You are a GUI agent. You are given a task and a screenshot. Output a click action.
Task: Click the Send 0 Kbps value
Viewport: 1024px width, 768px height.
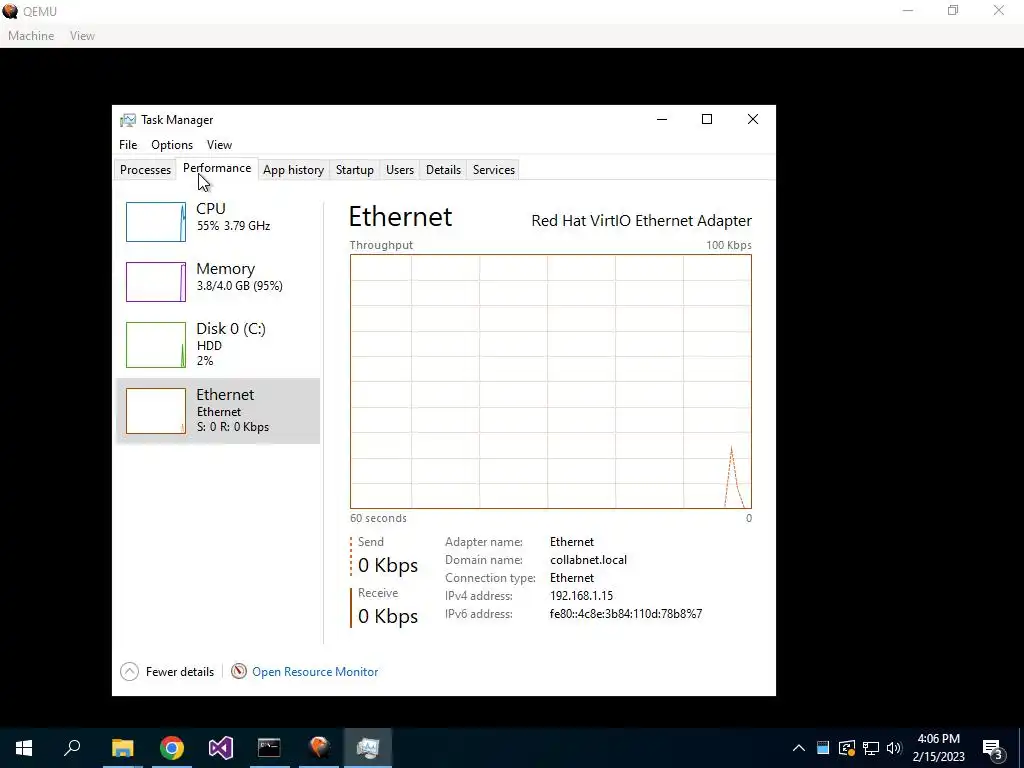[x=388, y=566]
